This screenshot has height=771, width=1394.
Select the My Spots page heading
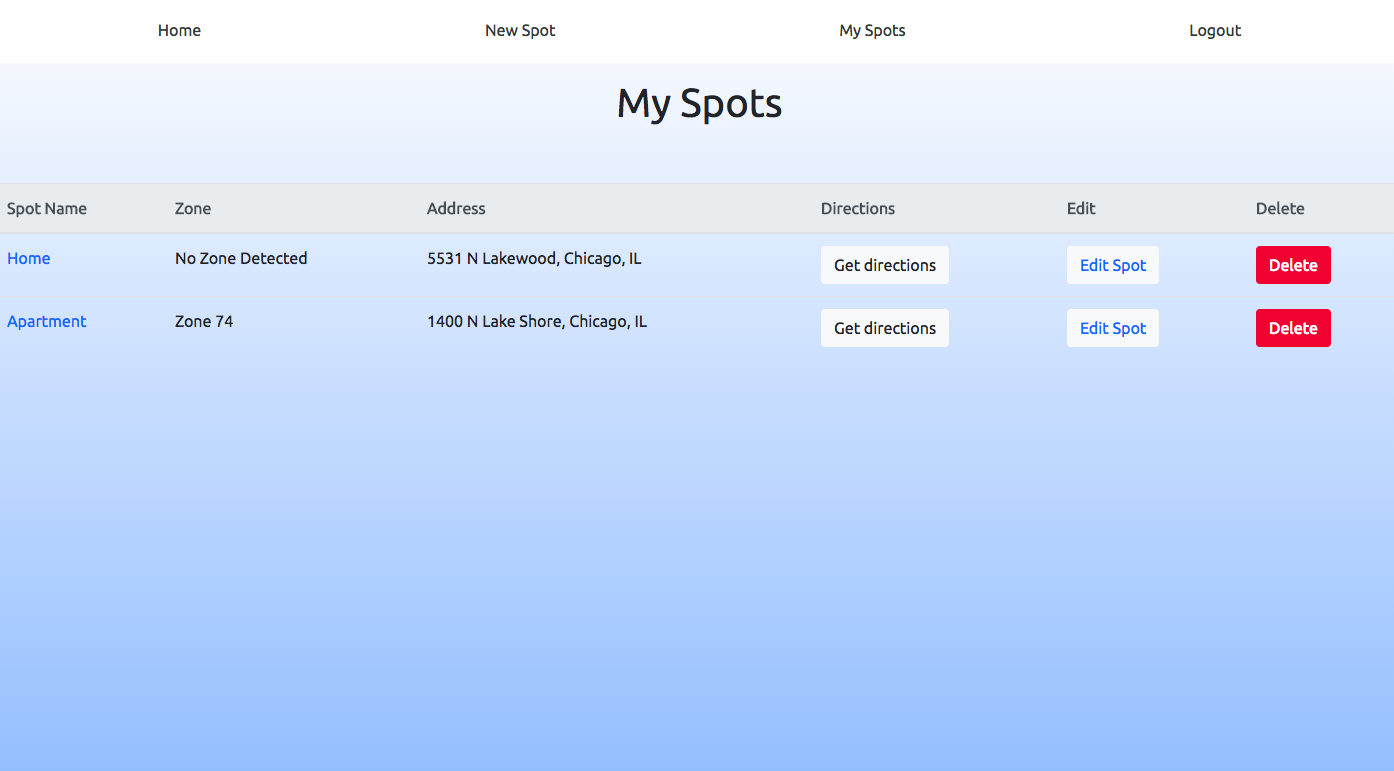tap(699, 104)
